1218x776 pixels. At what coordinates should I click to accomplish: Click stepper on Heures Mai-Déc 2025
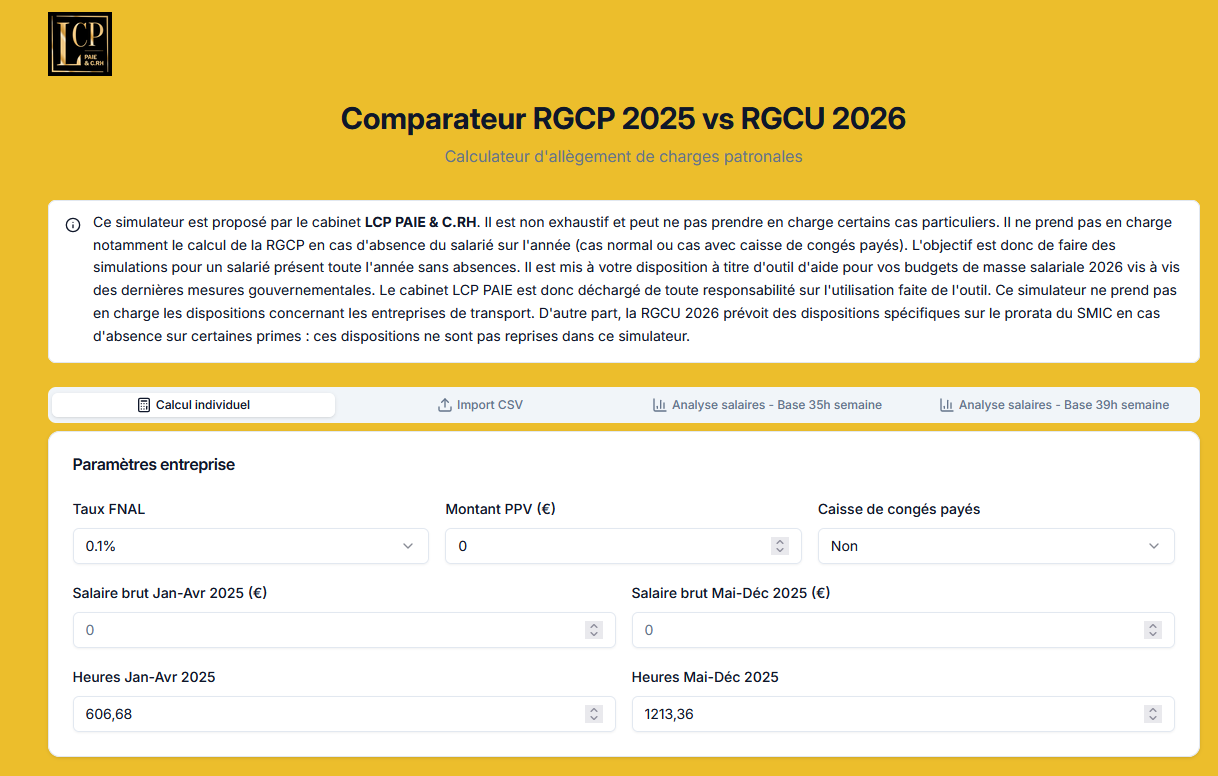tap(1153, 714)
